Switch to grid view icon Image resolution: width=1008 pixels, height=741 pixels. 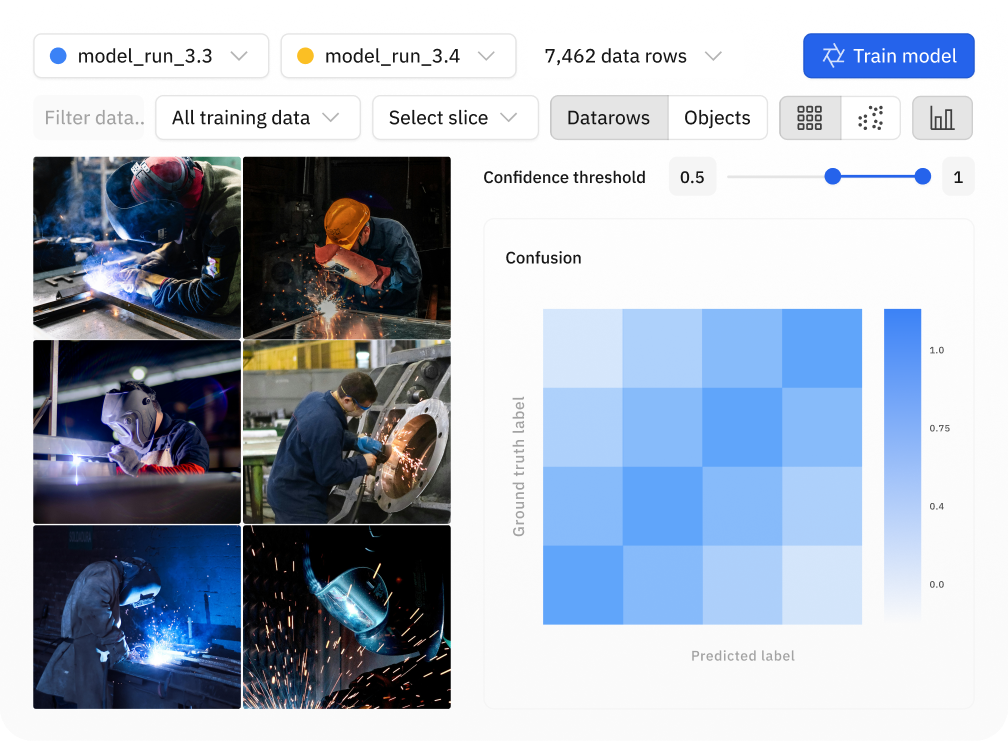[810, 118]
